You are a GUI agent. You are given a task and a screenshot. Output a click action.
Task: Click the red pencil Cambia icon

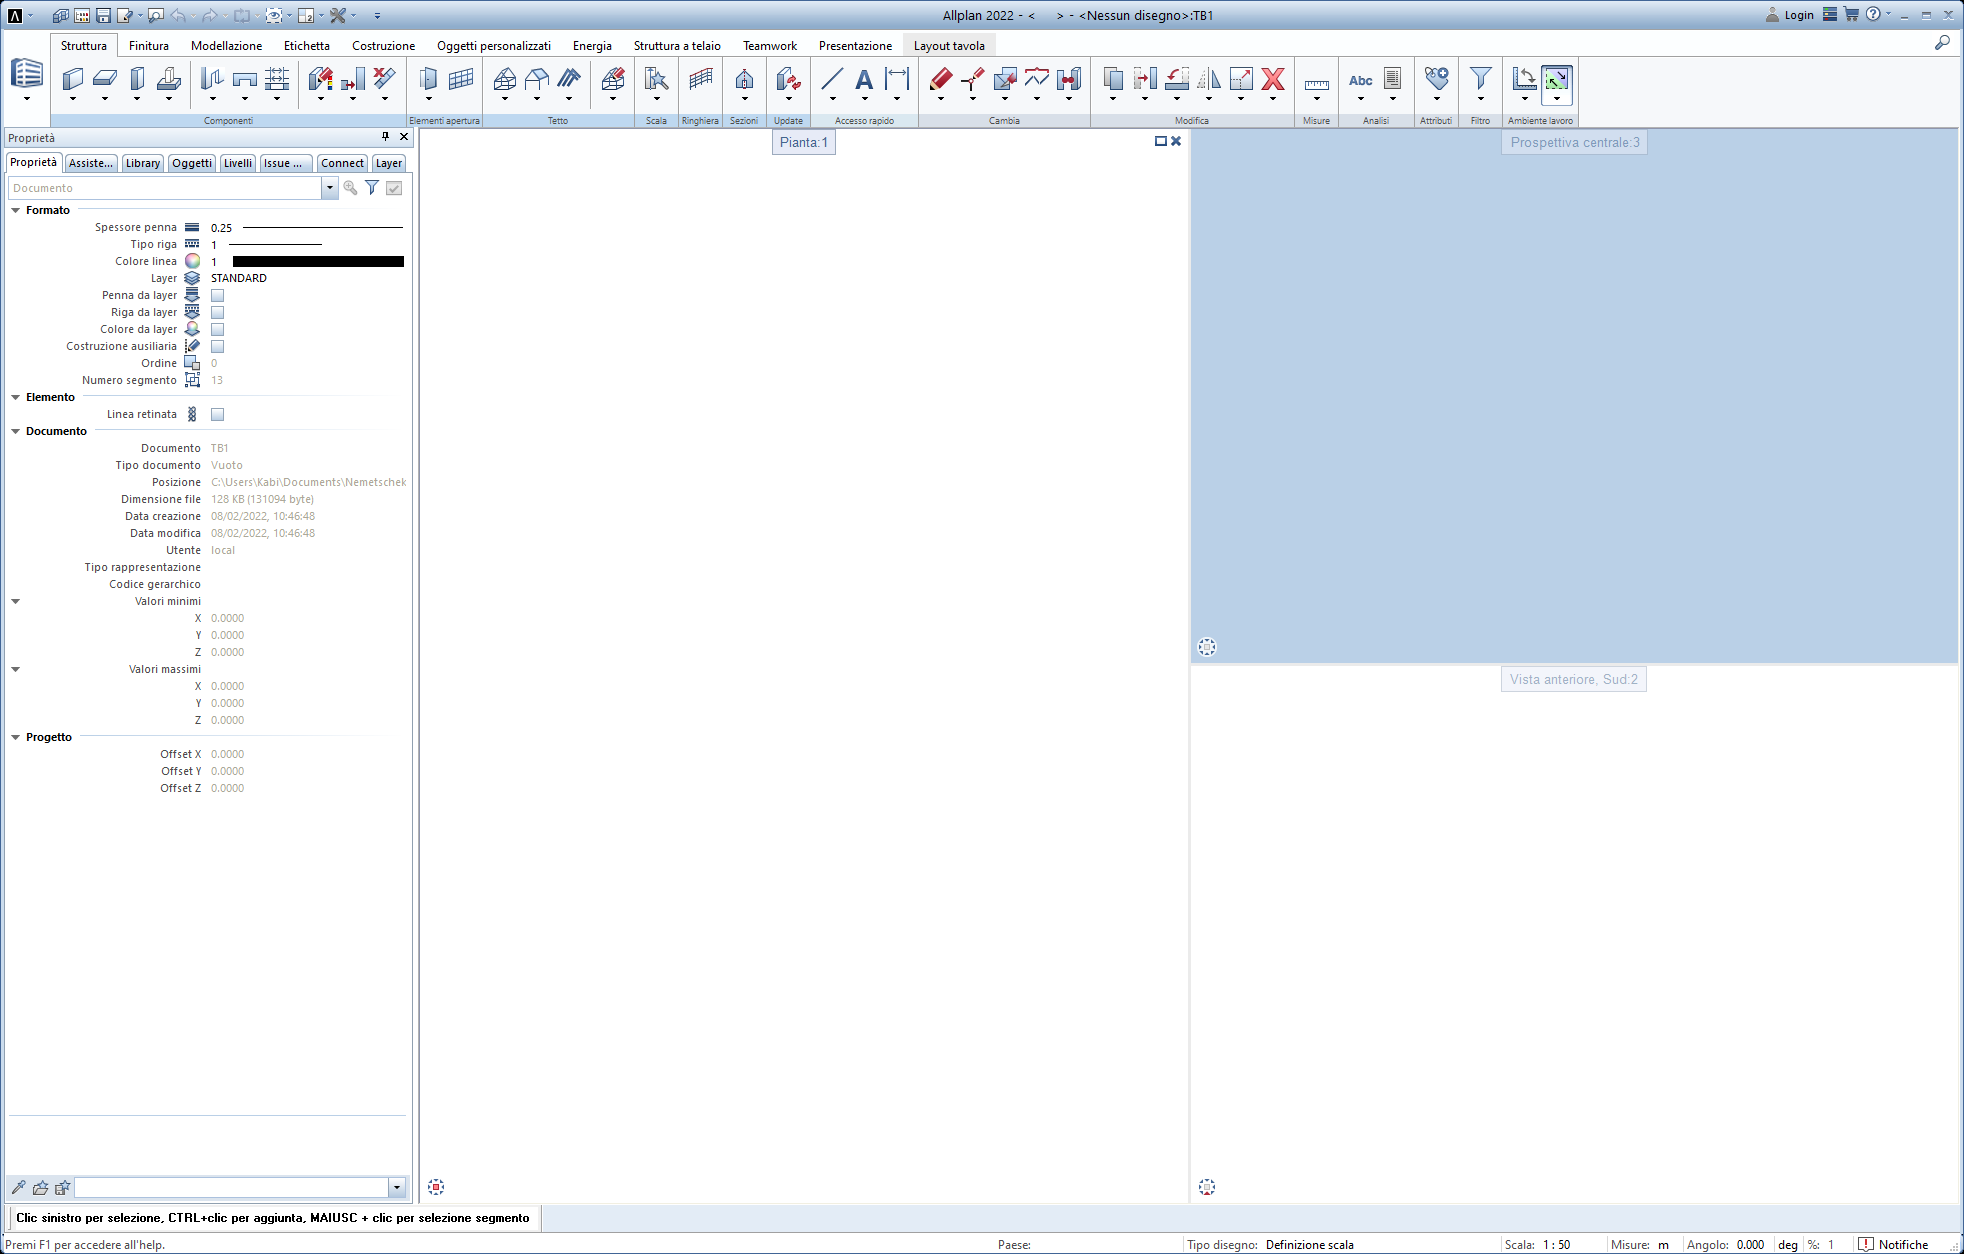(x=940, y=79)
